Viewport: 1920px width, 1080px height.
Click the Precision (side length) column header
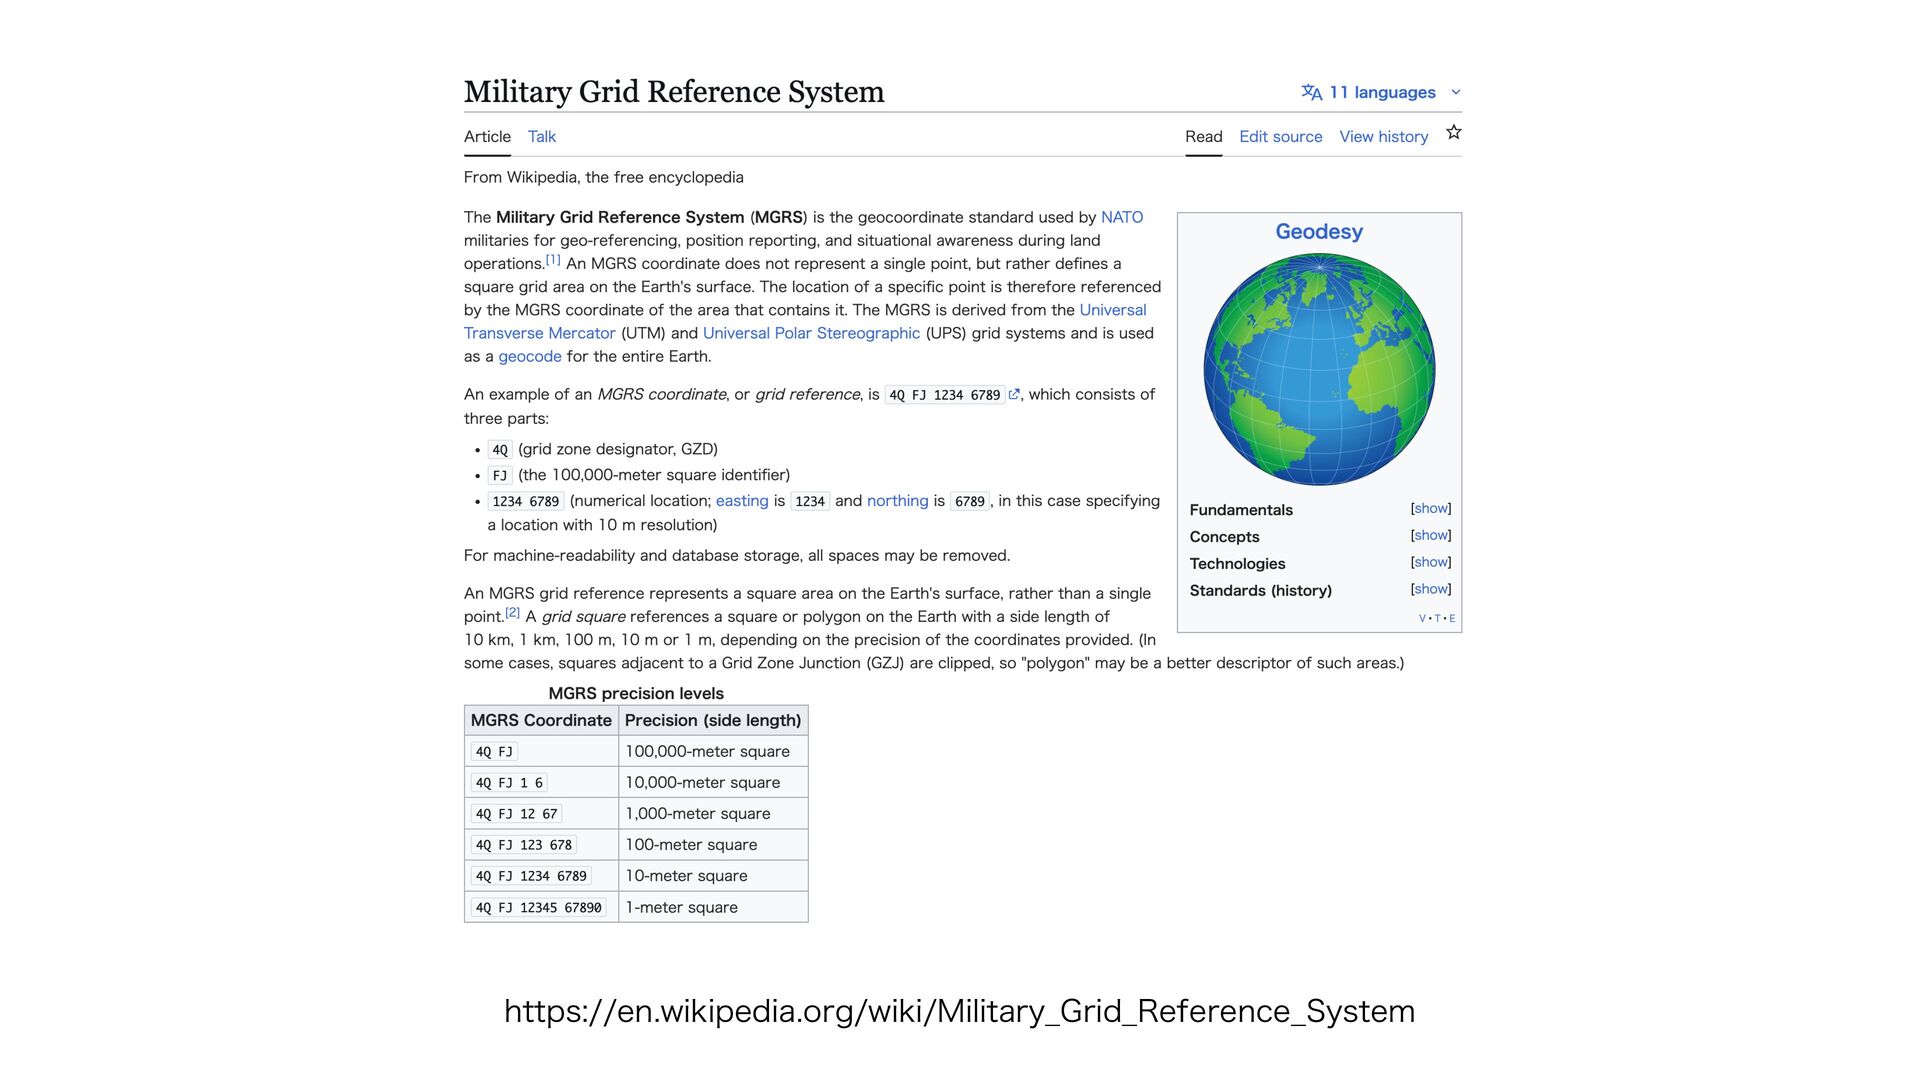coord(713,720)
